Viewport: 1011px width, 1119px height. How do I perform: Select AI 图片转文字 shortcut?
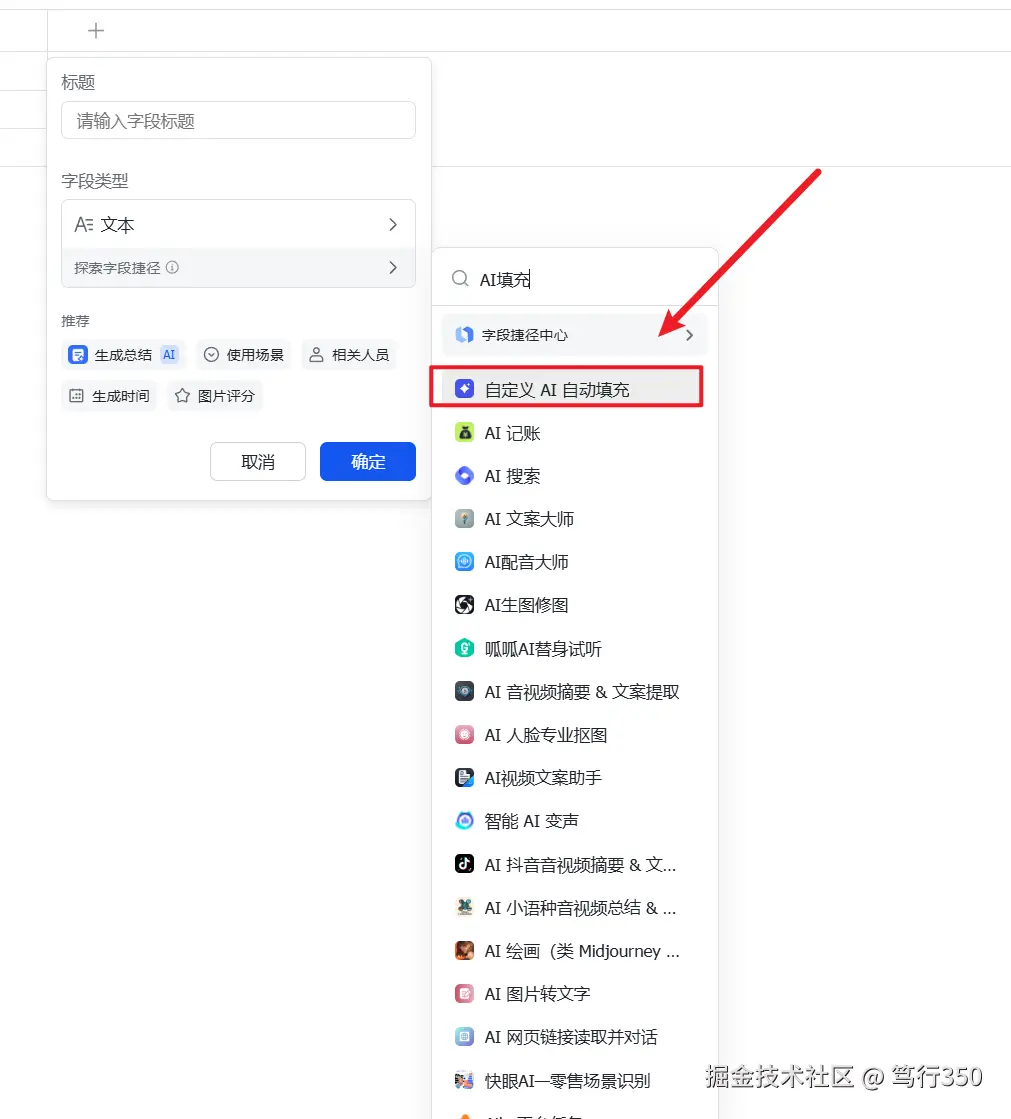(x=574, y=993)
